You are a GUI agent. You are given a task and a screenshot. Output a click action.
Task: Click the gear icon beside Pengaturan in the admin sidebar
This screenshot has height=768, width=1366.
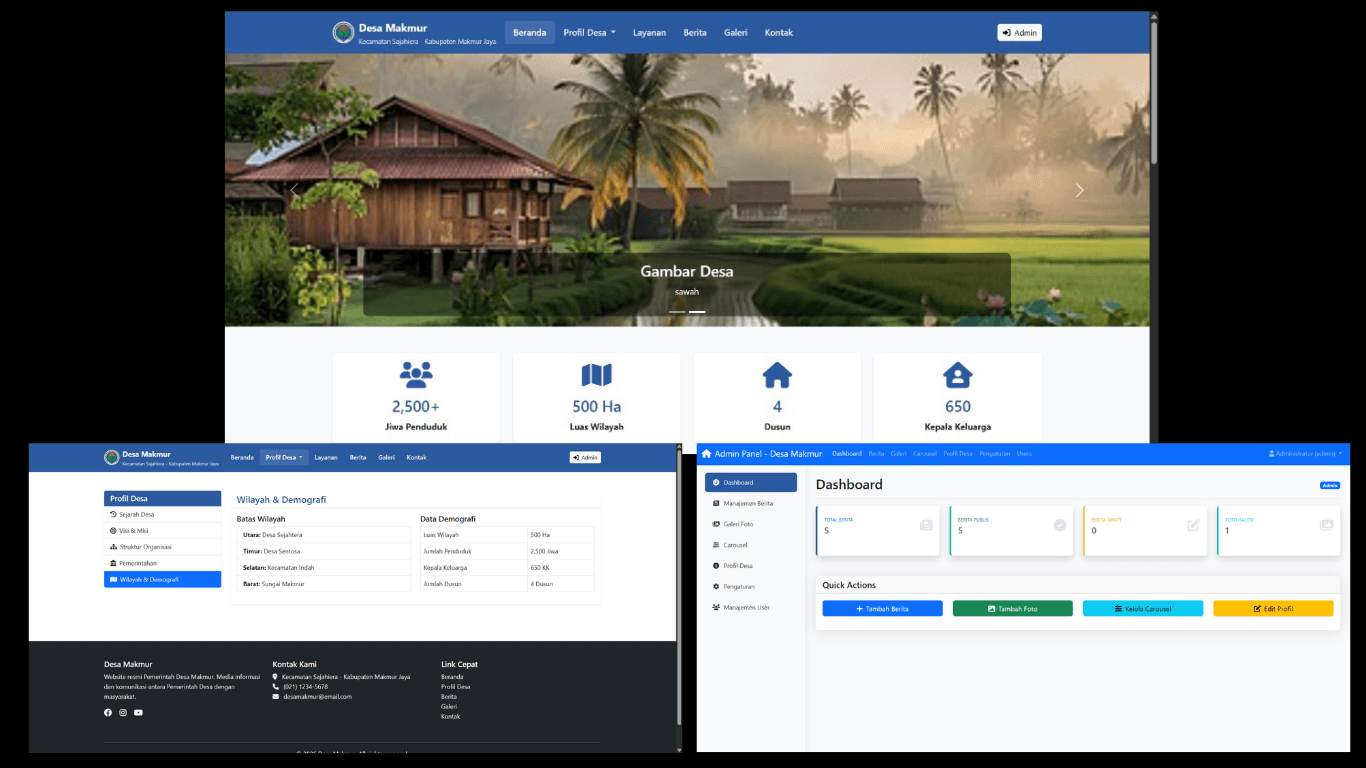(x=716, y=587)
